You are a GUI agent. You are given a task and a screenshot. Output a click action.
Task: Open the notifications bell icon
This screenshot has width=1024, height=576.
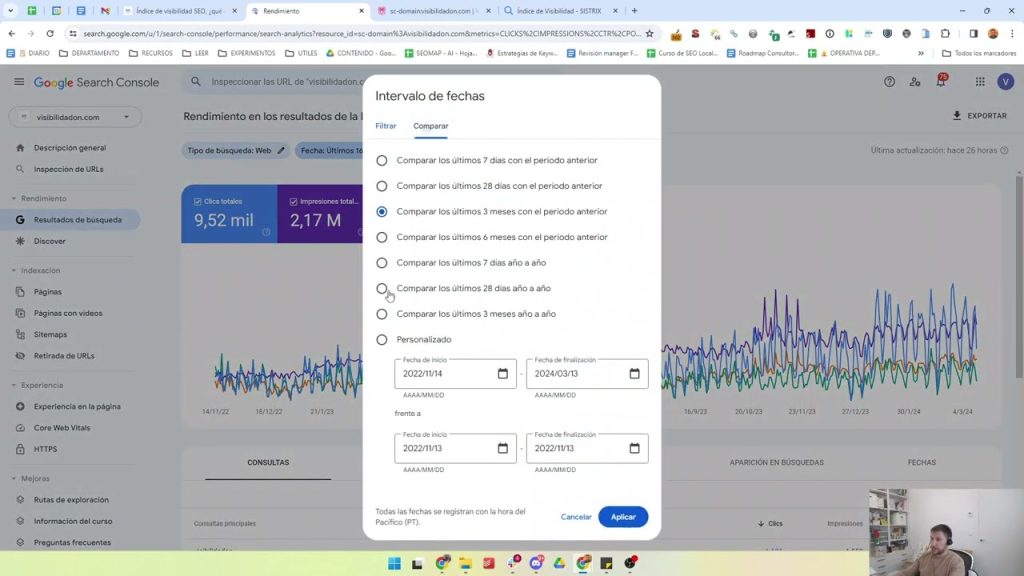coord(940,81)
